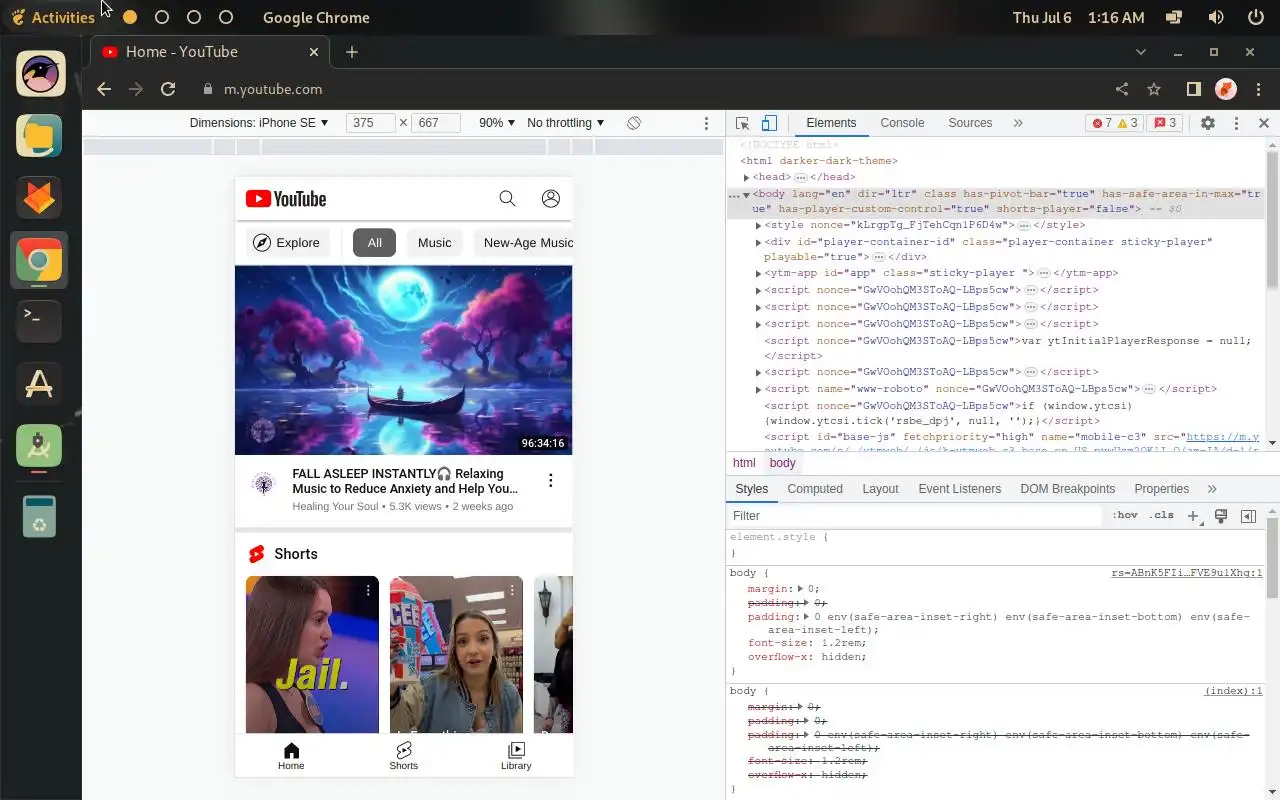1280x800 pixels.
Task: Select the Music filter chip
Action: 435,243
